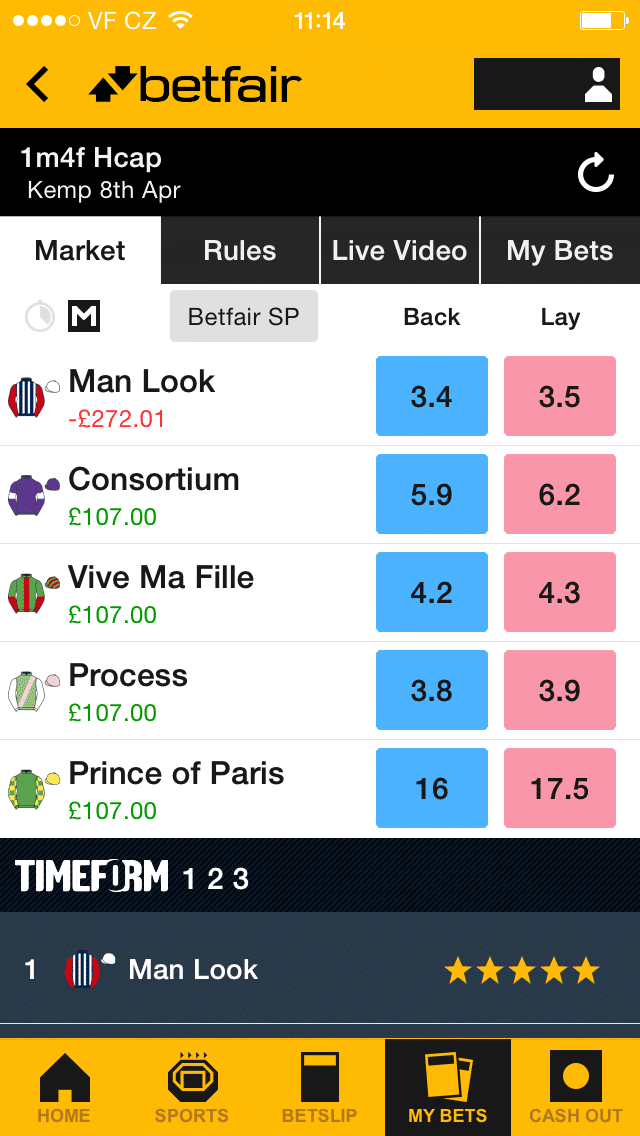Tap the back arrow in header
640x1136 pixels.
point(38,85)
